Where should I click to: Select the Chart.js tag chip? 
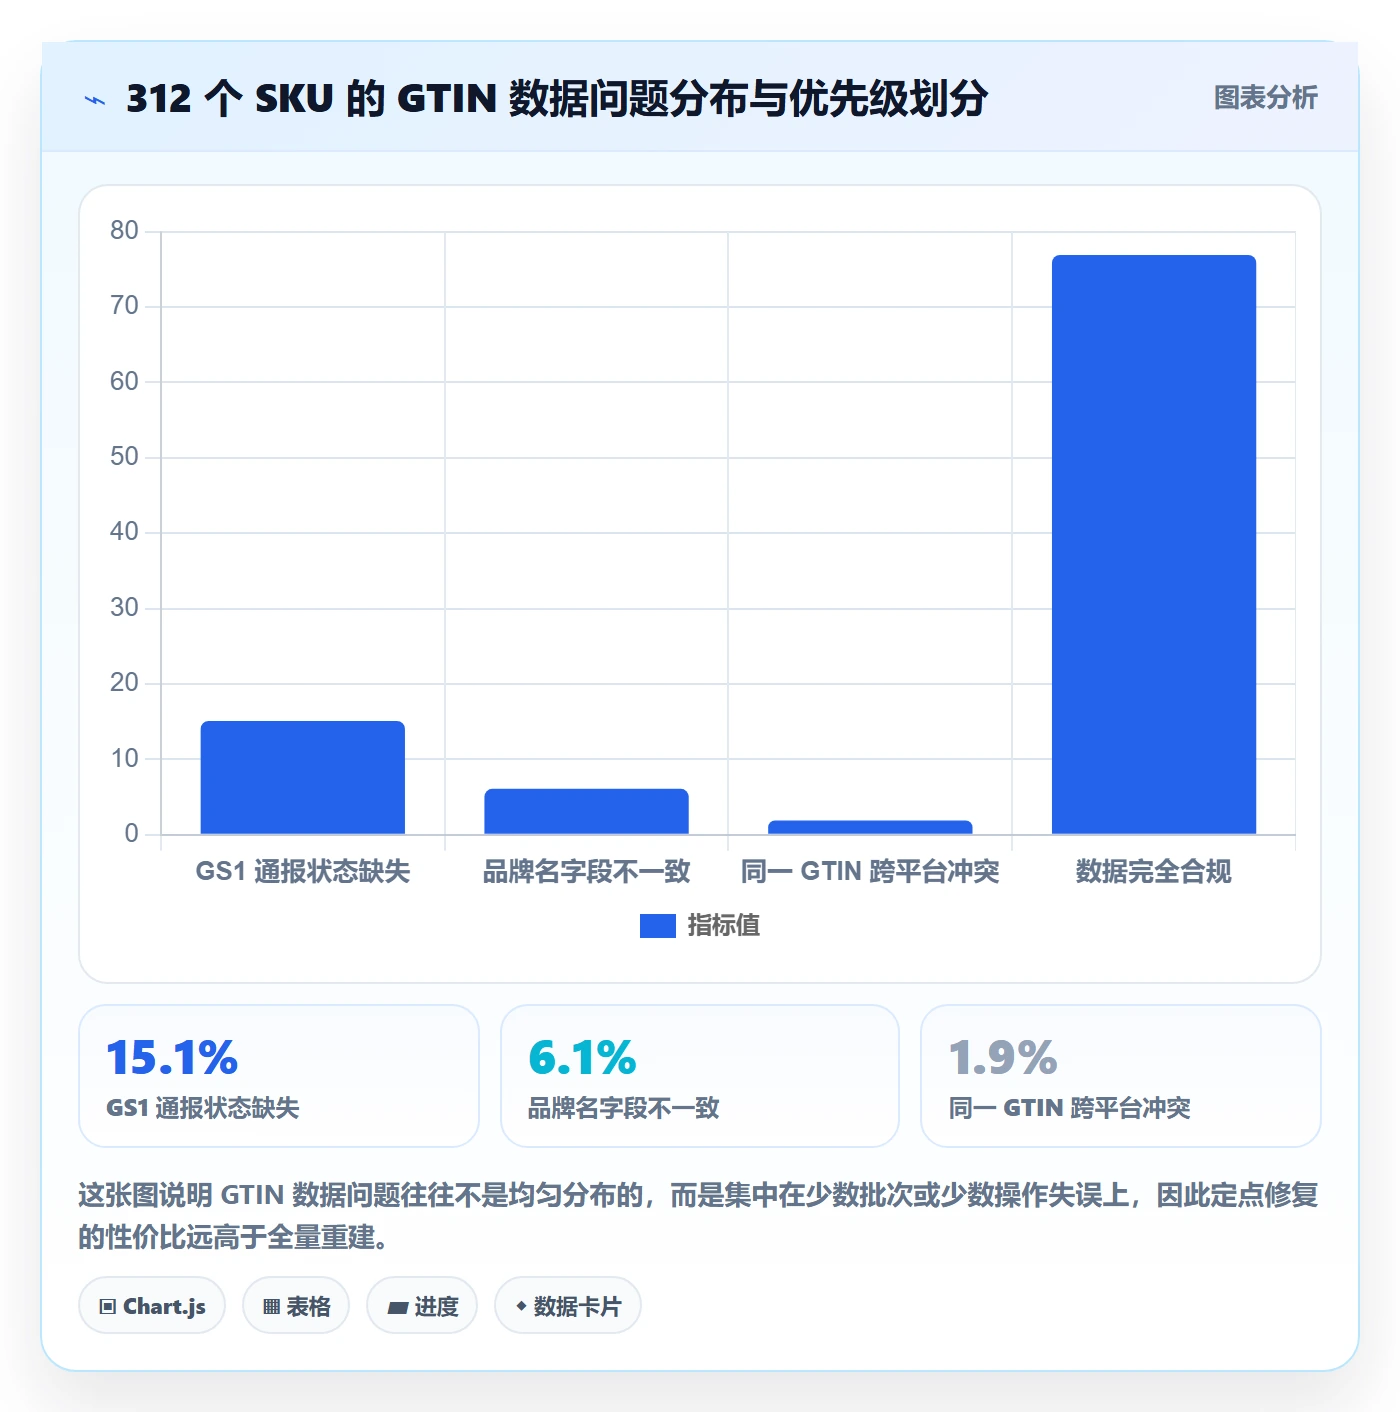(x=152, y=1306)
